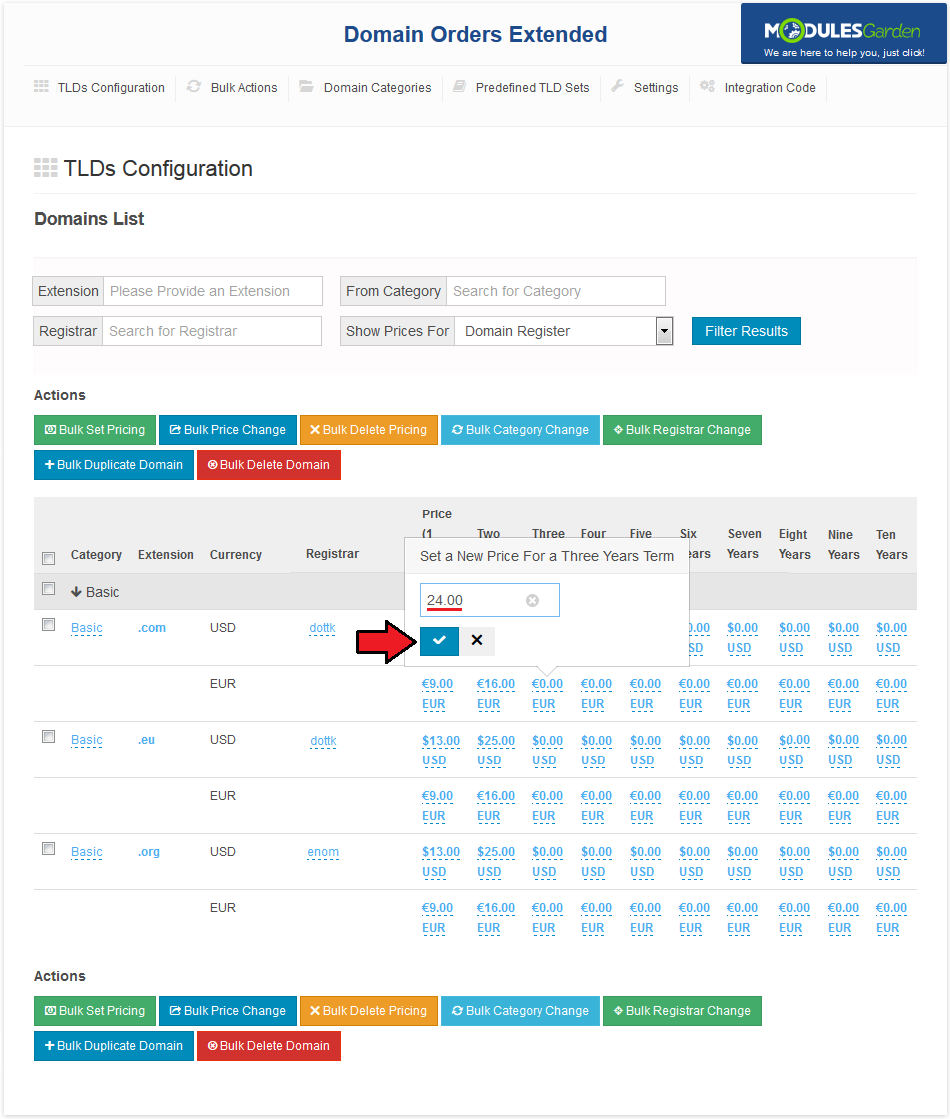Edit the .eu two-year $25.00 USD price
Viewport: 950px width, 1119px height.
(x=496, y=750)
